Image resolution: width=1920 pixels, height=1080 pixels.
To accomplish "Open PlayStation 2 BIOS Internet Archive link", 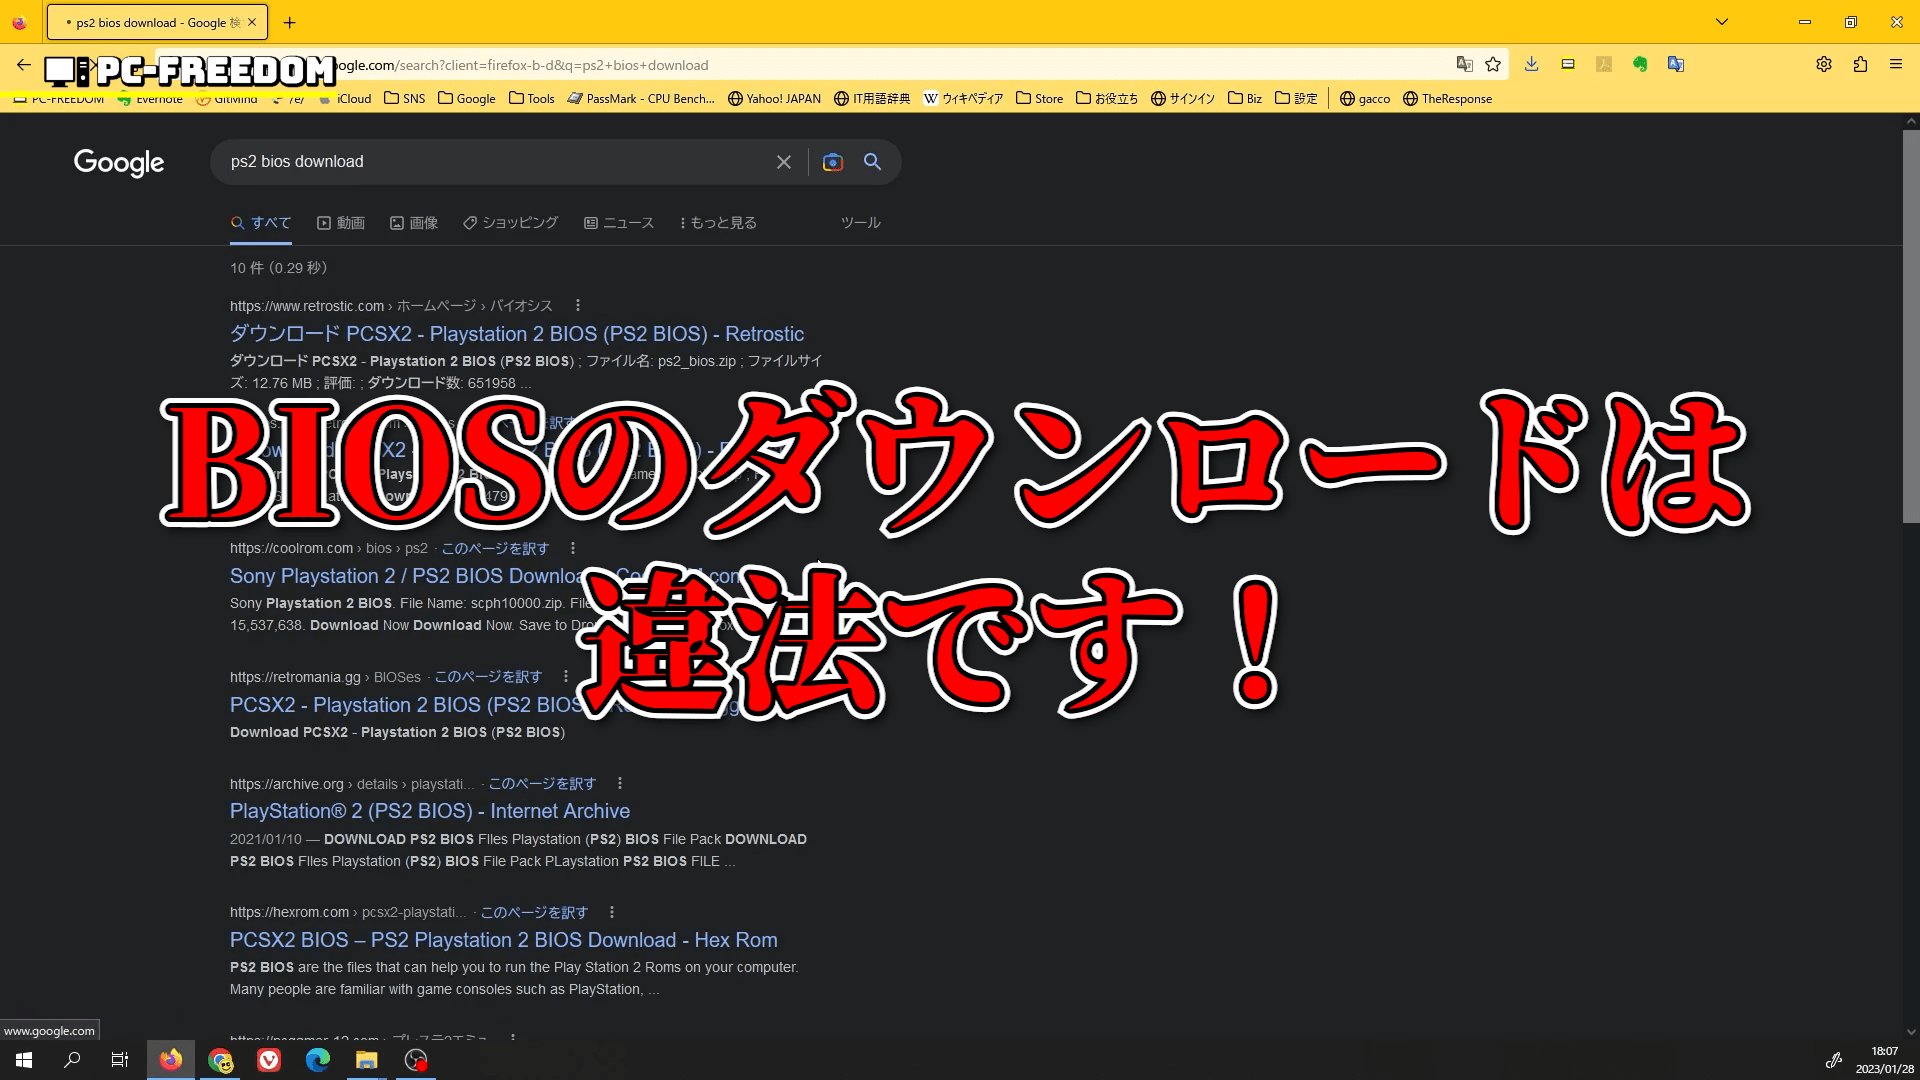I will tap(430, 811).
